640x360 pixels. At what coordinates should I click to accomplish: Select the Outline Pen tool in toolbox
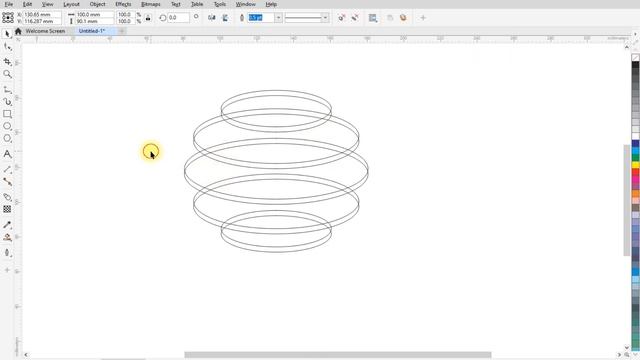click(x=7, y=253)
